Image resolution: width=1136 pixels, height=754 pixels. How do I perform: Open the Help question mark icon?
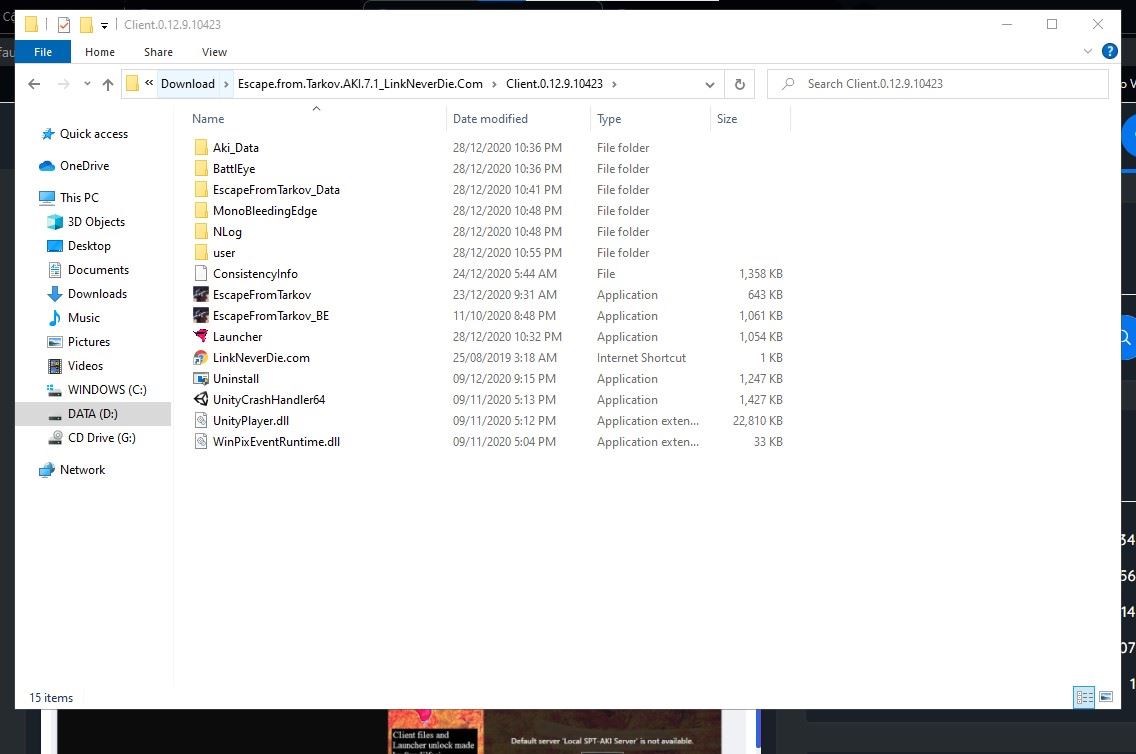1109,51
